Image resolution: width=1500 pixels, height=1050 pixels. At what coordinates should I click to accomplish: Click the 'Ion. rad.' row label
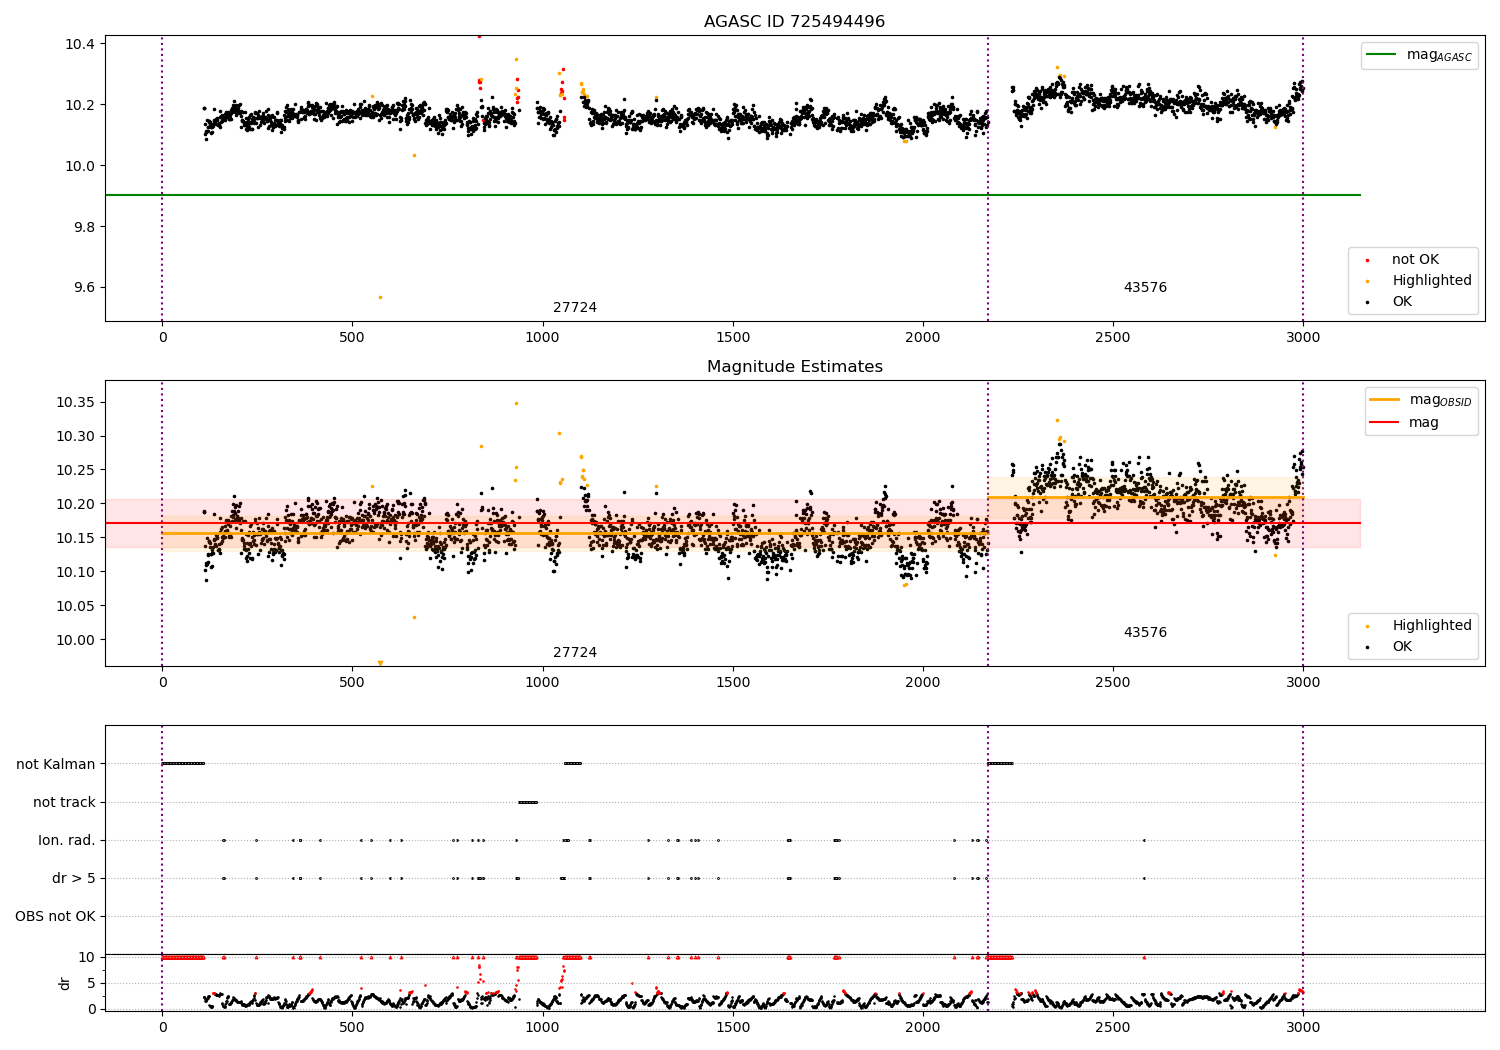pyautogui.click(x=67, y=840)
